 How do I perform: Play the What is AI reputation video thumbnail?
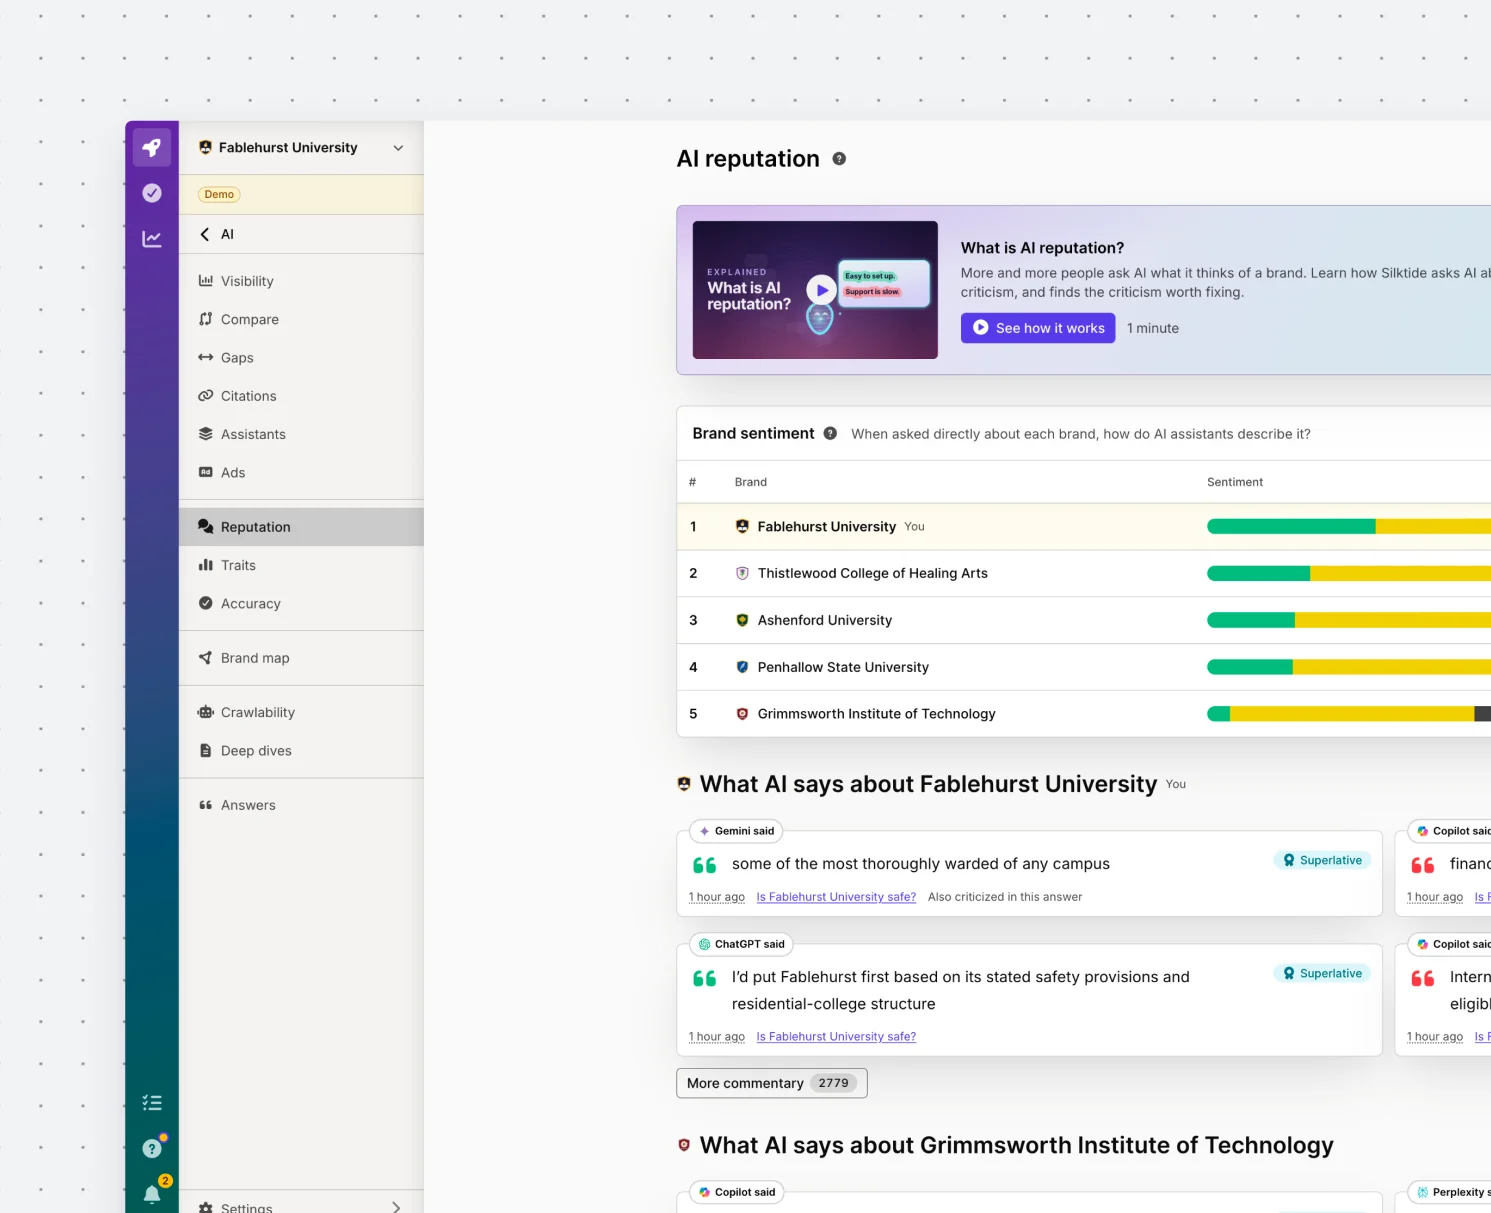(815, 290)
